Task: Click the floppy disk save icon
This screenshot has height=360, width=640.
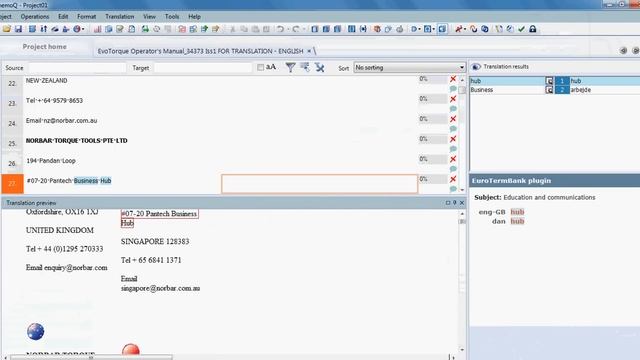Action: tap(18, 29)
